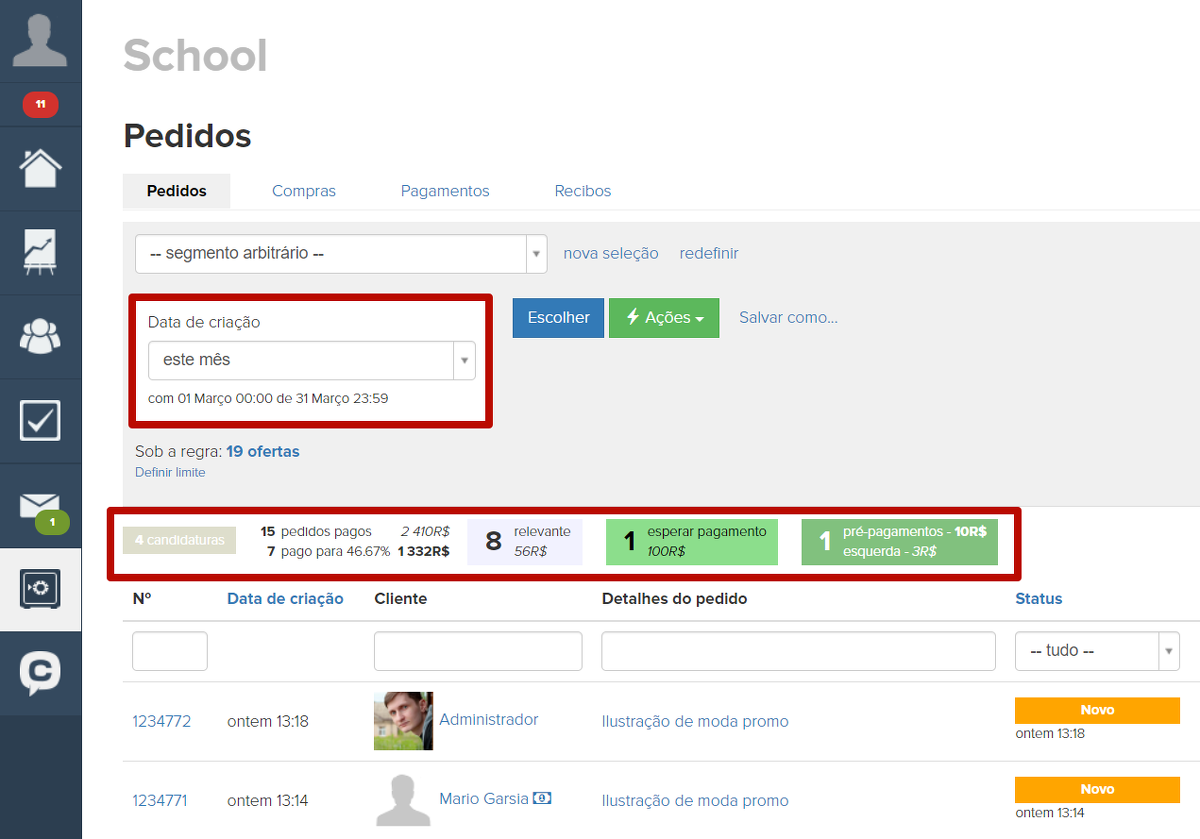Click the esperar pagamento green summary box
The image size is (1200, 839).
click(x=691, y=542)
